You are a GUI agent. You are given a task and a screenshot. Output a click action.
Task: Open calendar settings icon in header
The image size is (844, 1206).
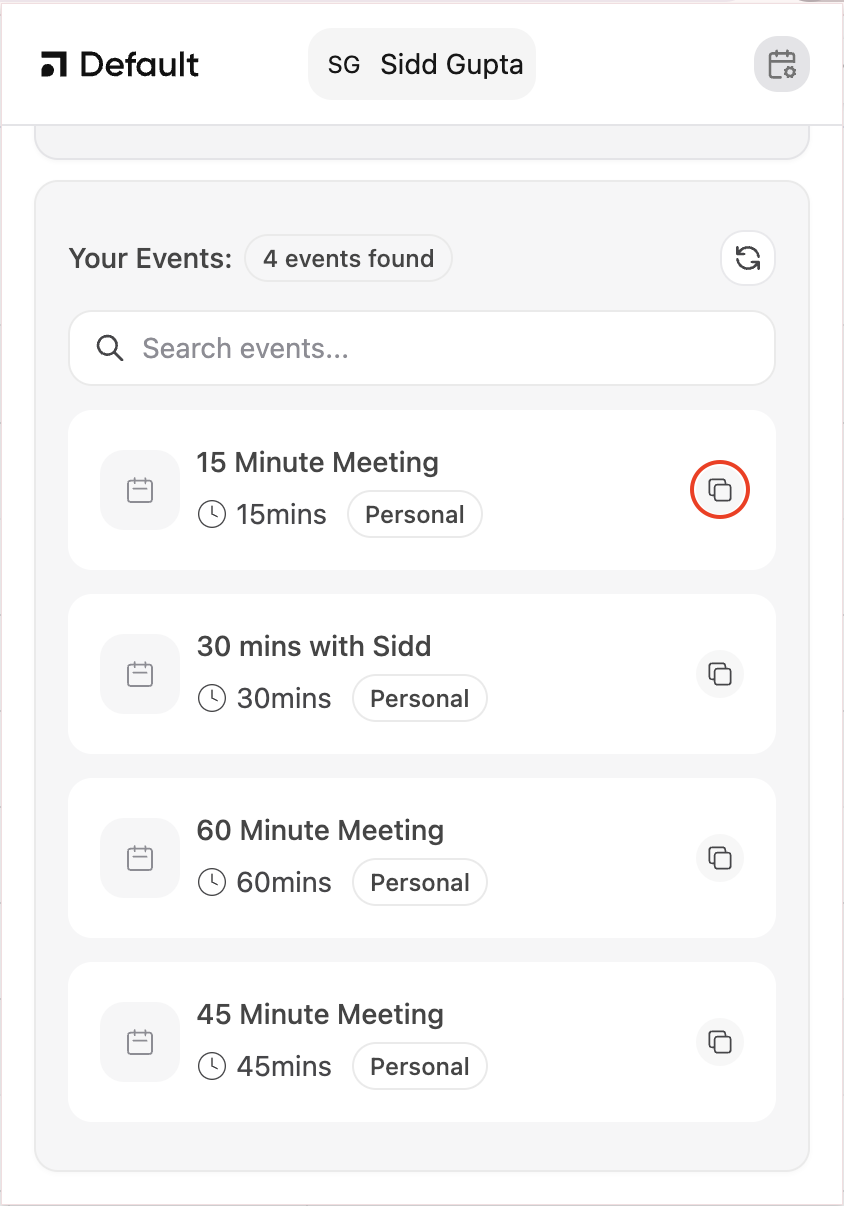[x=781, y=65]
